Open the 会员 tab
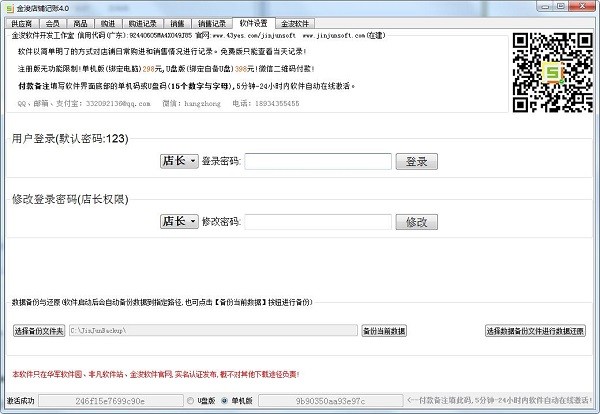 [52, 21]
